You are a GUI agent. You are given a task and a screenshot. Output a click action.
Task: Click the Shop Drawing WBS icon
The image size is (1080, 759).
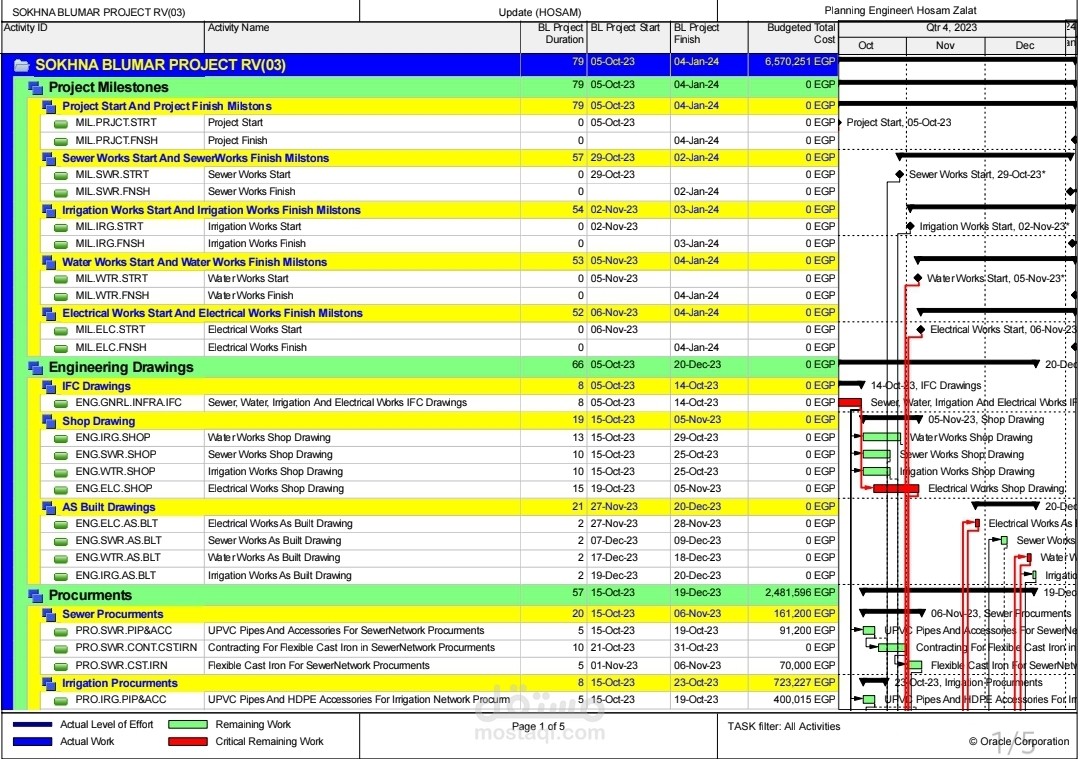(x=49, y=421)
